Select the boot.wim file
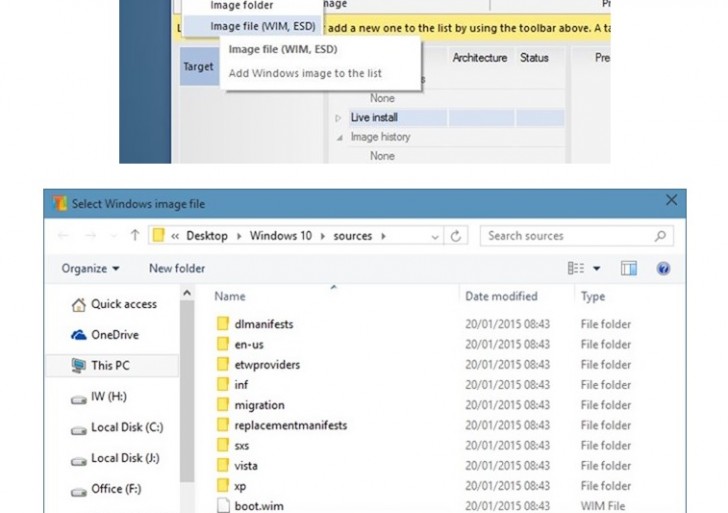This screenshot has height=513, width=728. [x=258, y=506]
